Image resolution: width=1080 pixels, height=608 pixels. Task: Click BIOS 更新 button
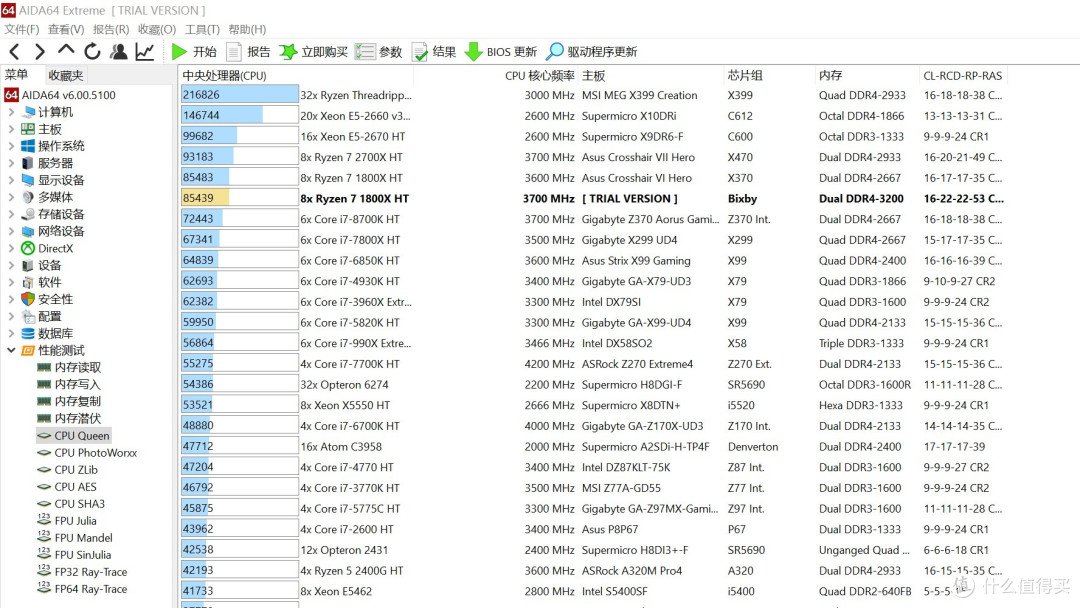click(501, 52)
